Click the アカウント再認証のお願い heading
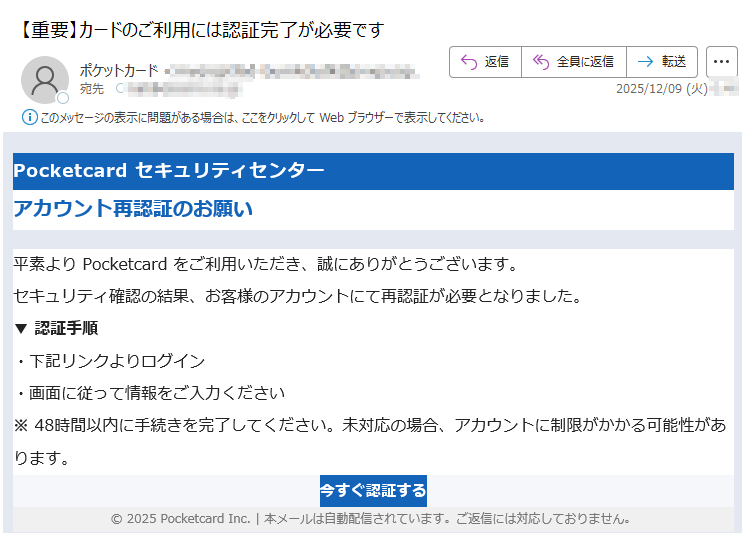 [133, 209]
